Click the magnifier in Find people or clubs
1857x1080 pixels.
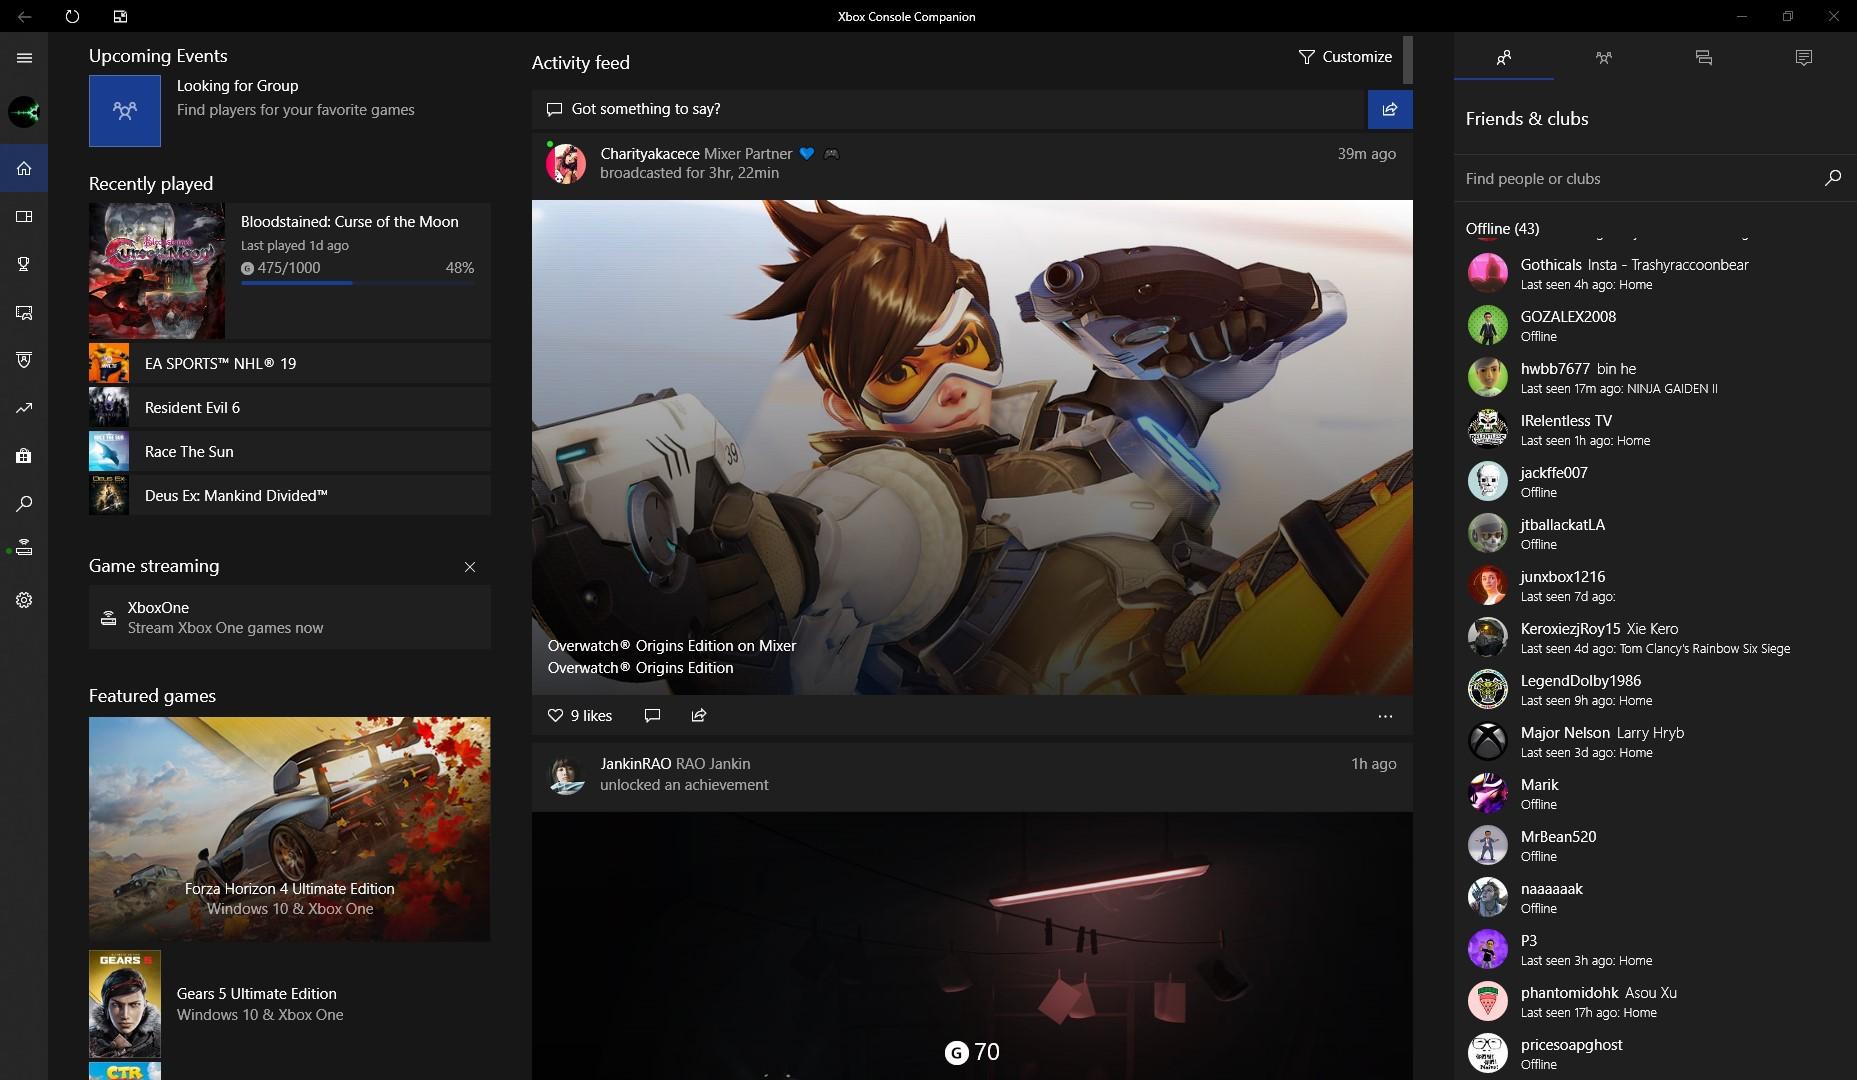(1833, 178)
